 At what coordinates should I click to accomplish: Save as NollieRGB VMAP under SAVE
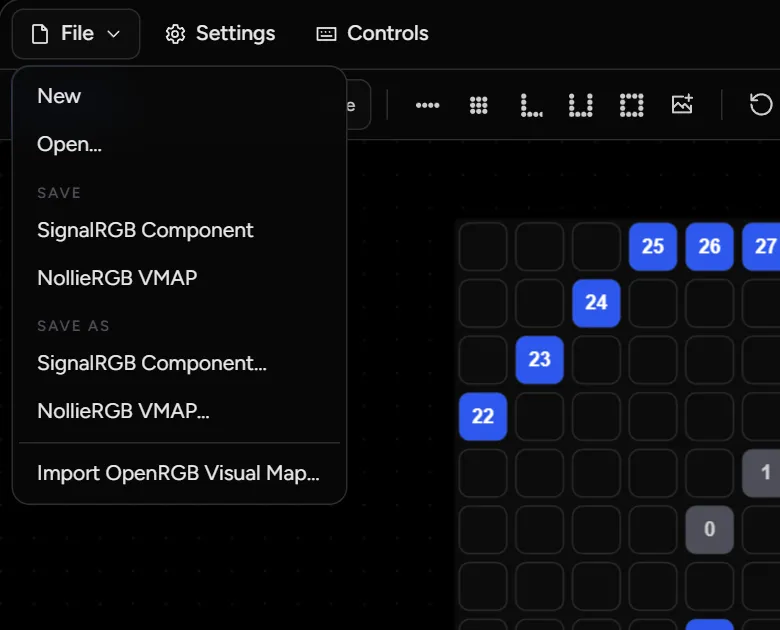point(179,278)
